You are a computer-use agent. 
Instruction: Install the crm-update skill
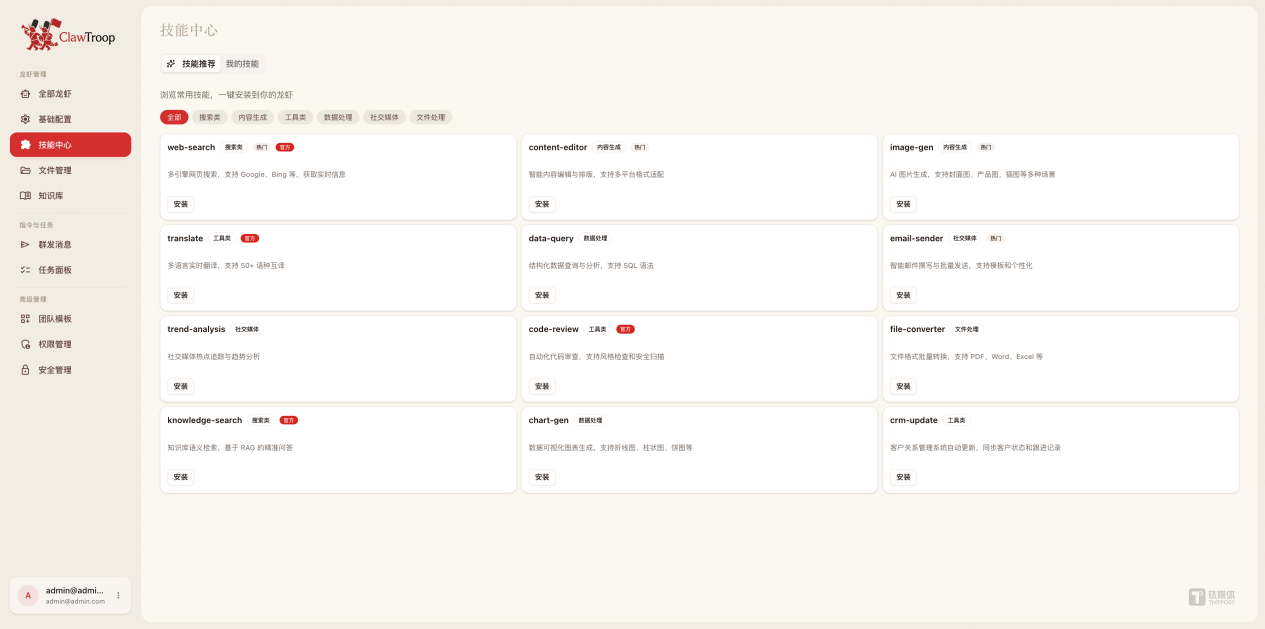coord(903,477)
